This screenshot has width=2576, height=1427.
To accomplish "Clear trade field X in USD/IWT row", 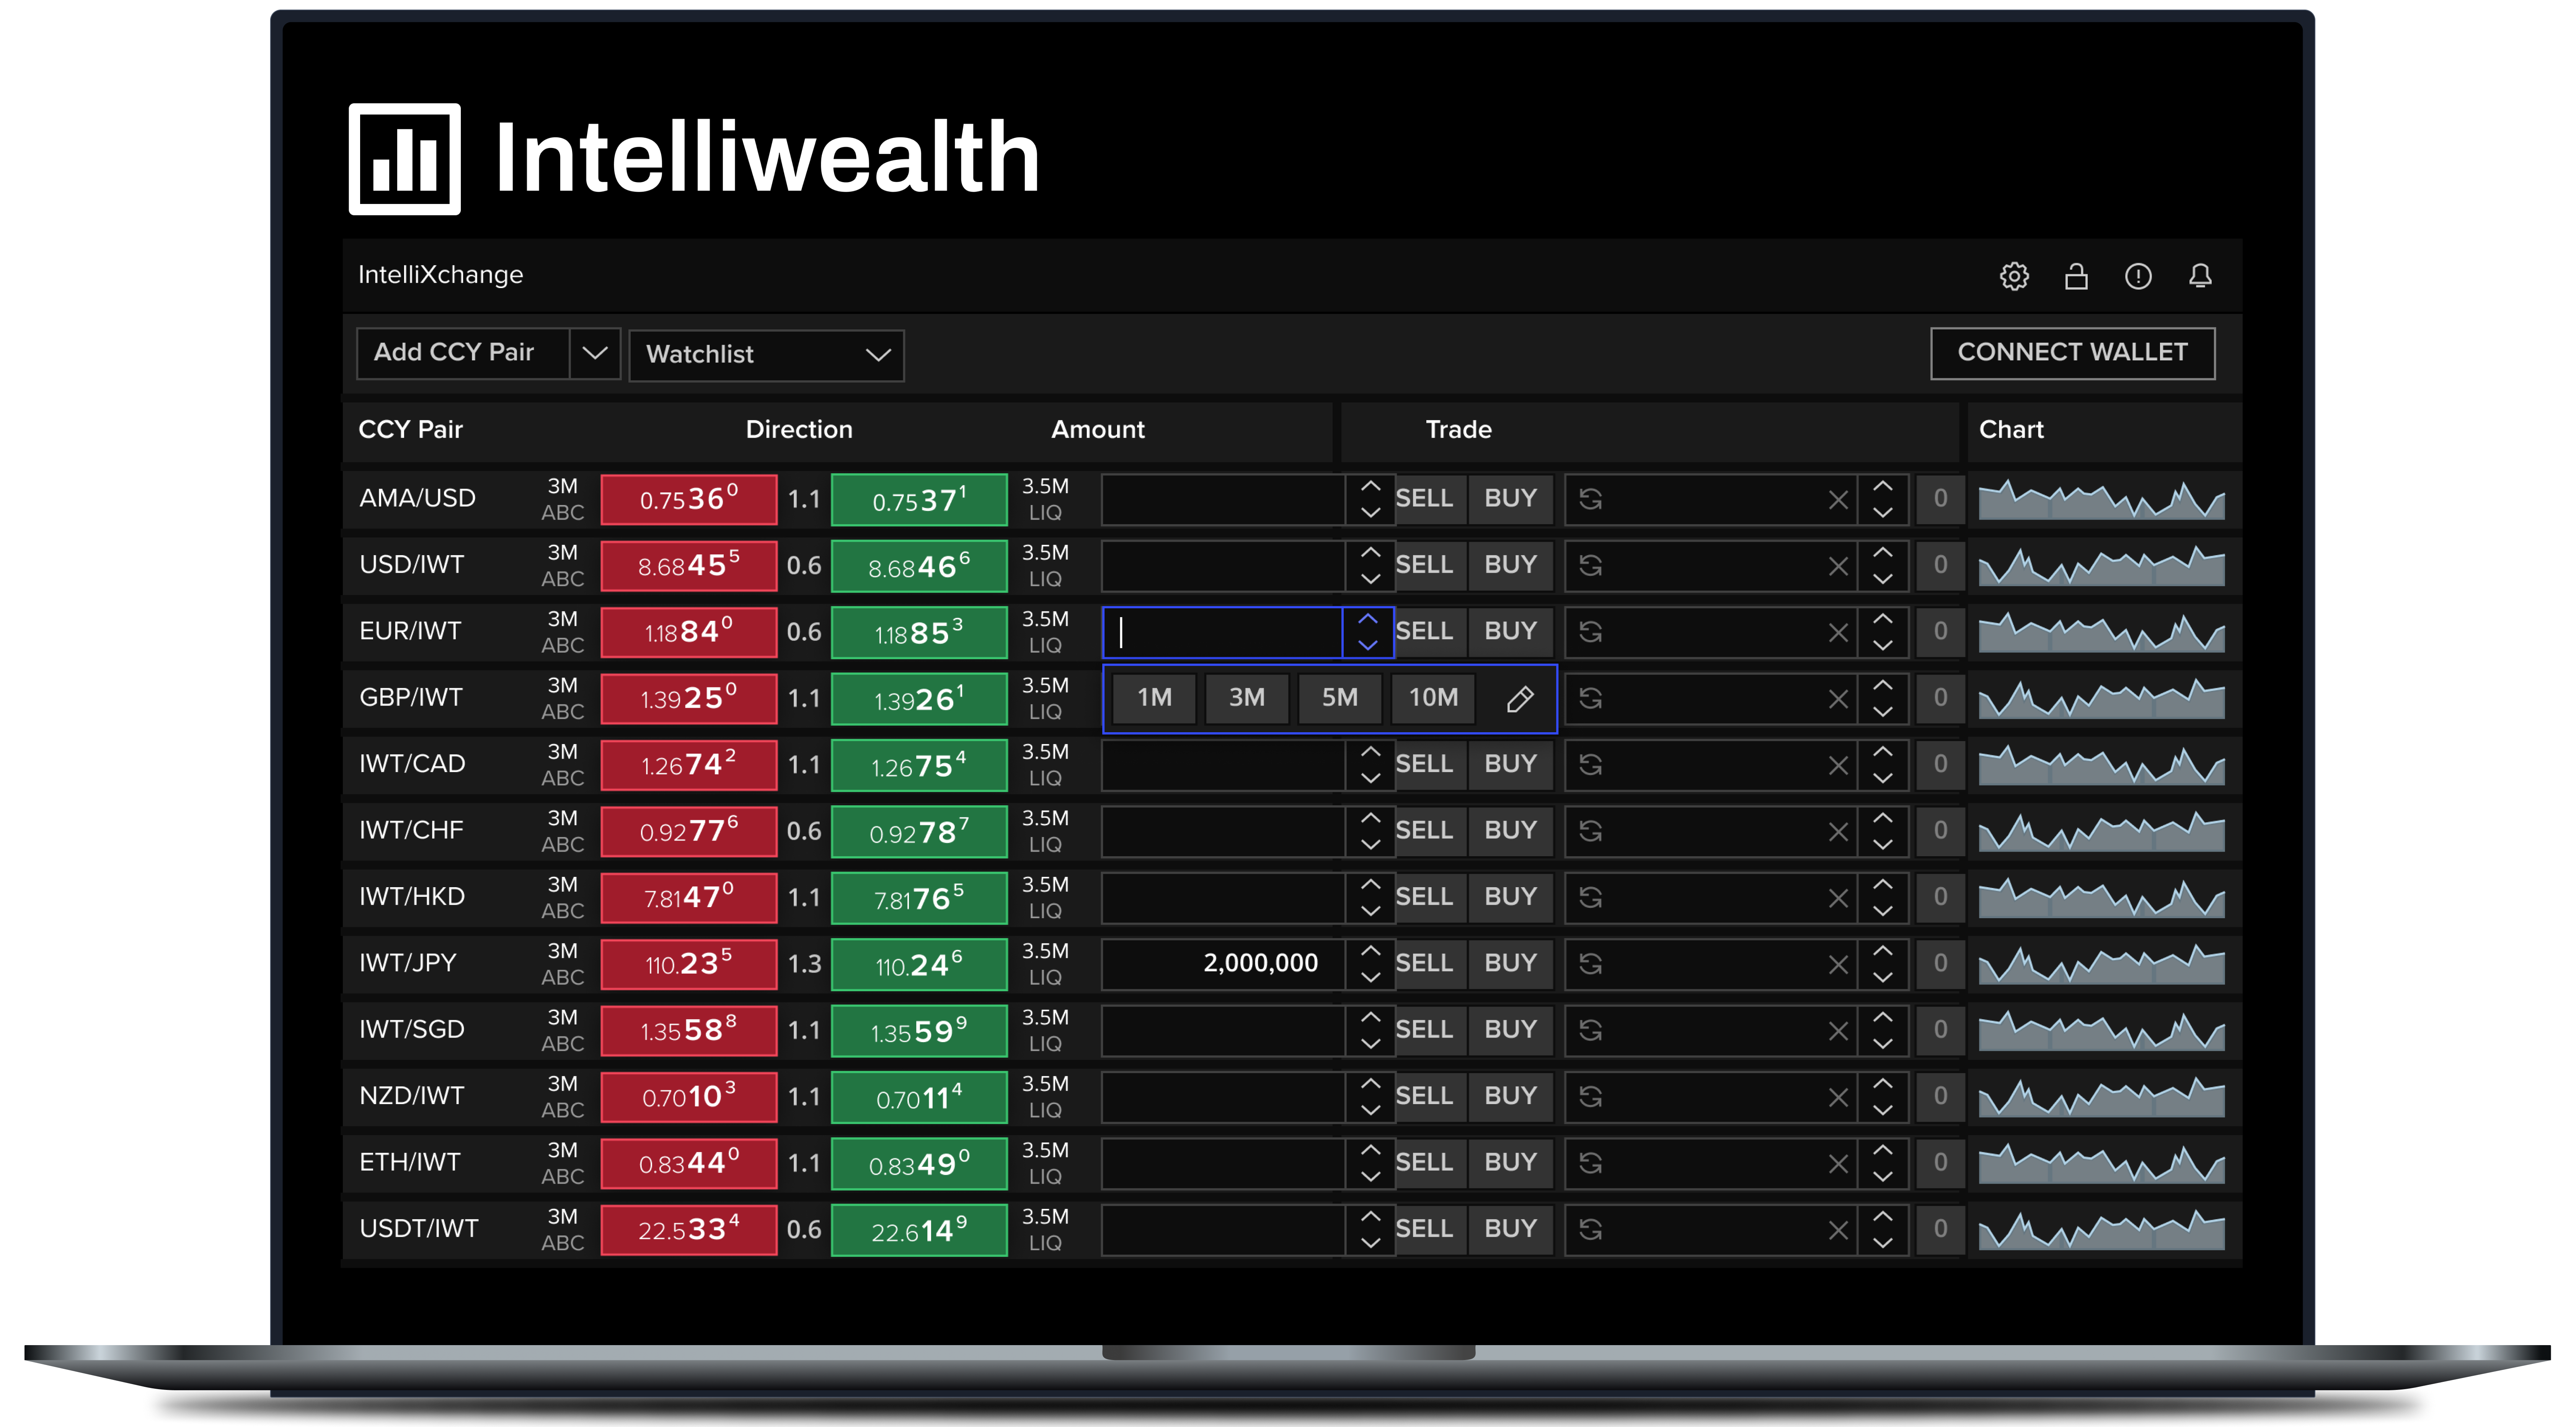I will [x=1838, y=567].
